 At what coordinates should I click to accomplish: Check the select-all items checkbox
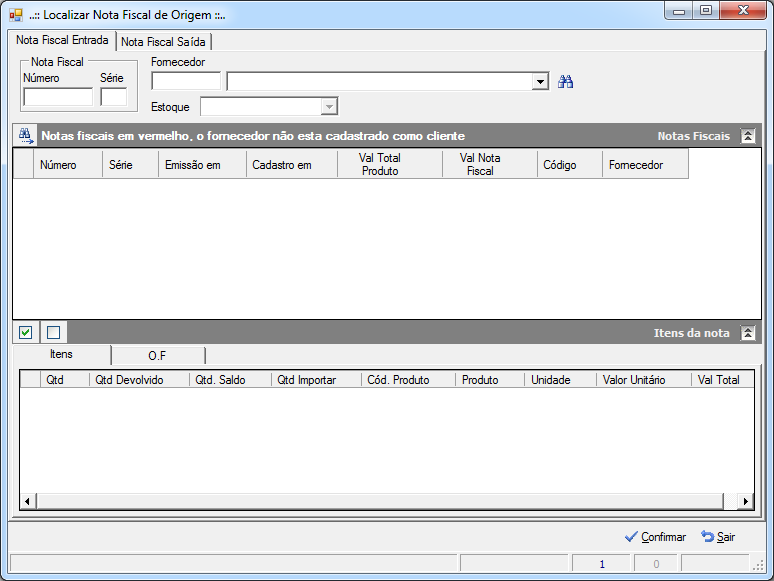[26, 332]
